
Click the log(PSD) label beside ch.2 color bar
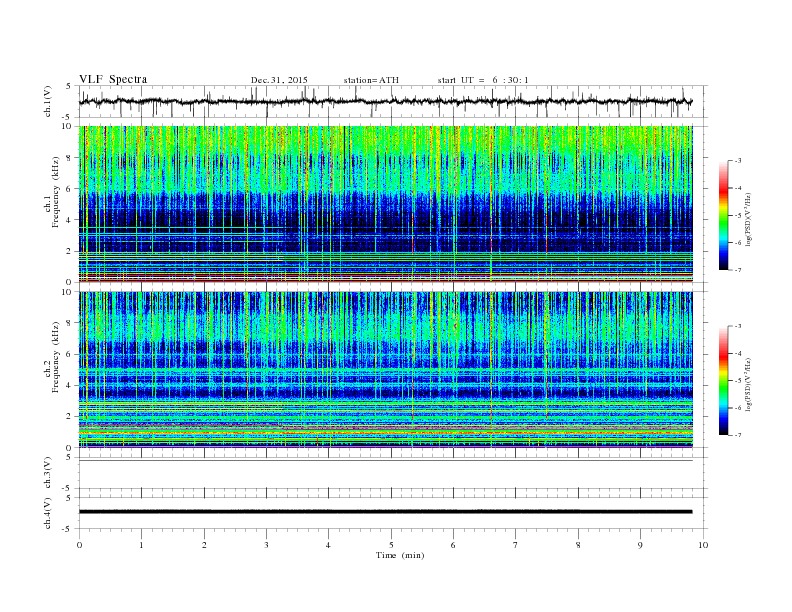point(748,384)
